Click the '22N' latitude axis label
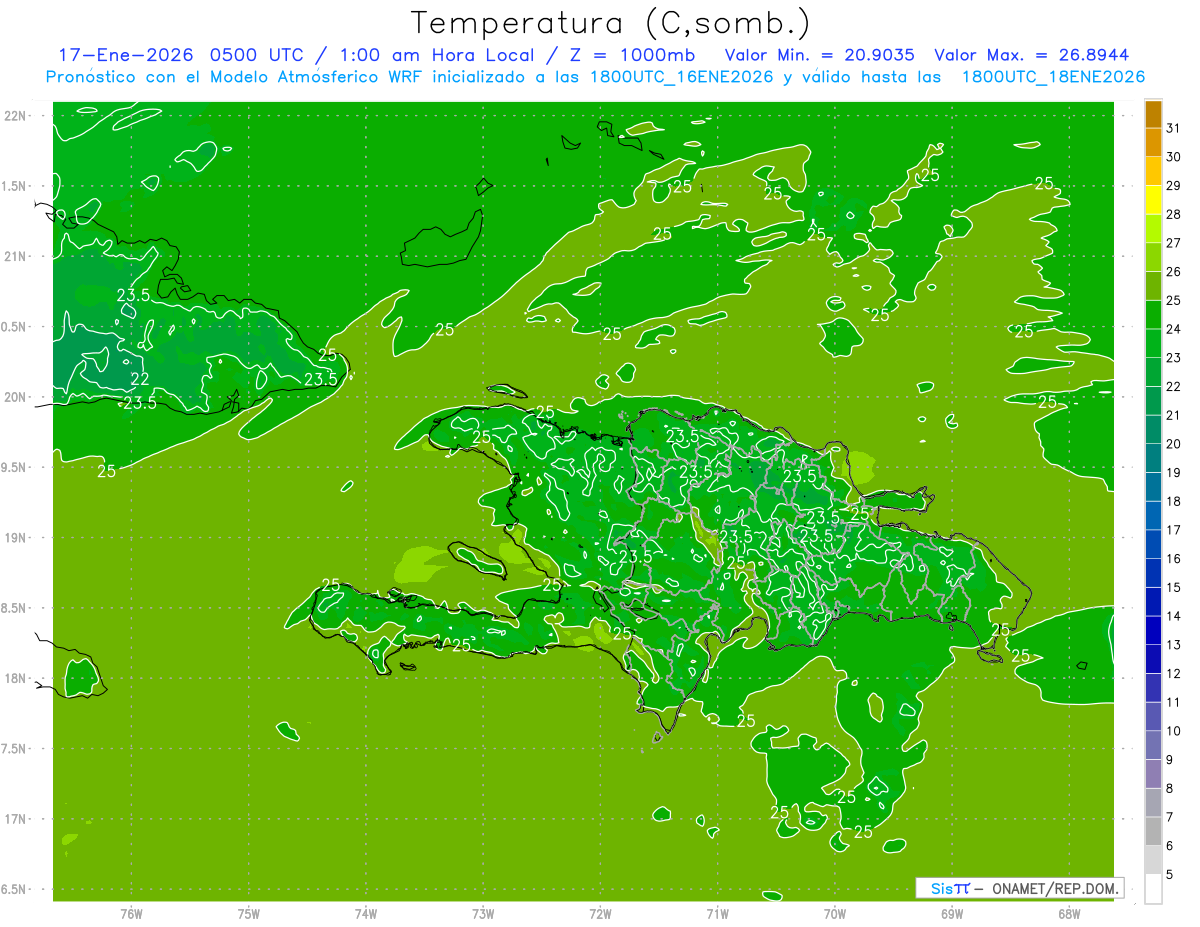Image resolution: width=1200 pixels, height=927 pixels. (14, 115)
